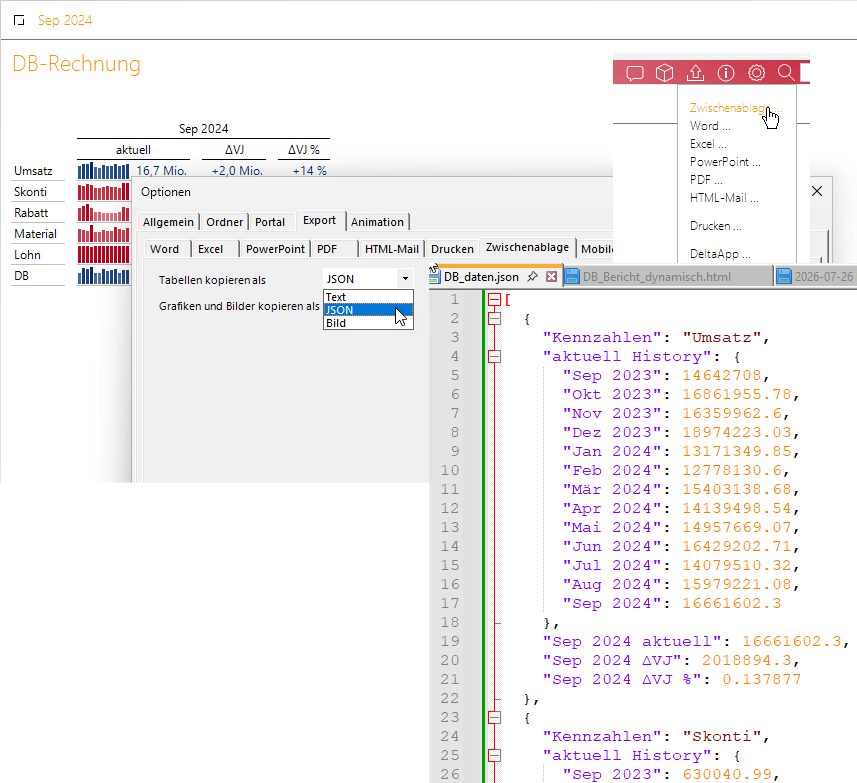Collapse the Skonti object fold on line 23
857x783 pixels.
coord(494,717)
